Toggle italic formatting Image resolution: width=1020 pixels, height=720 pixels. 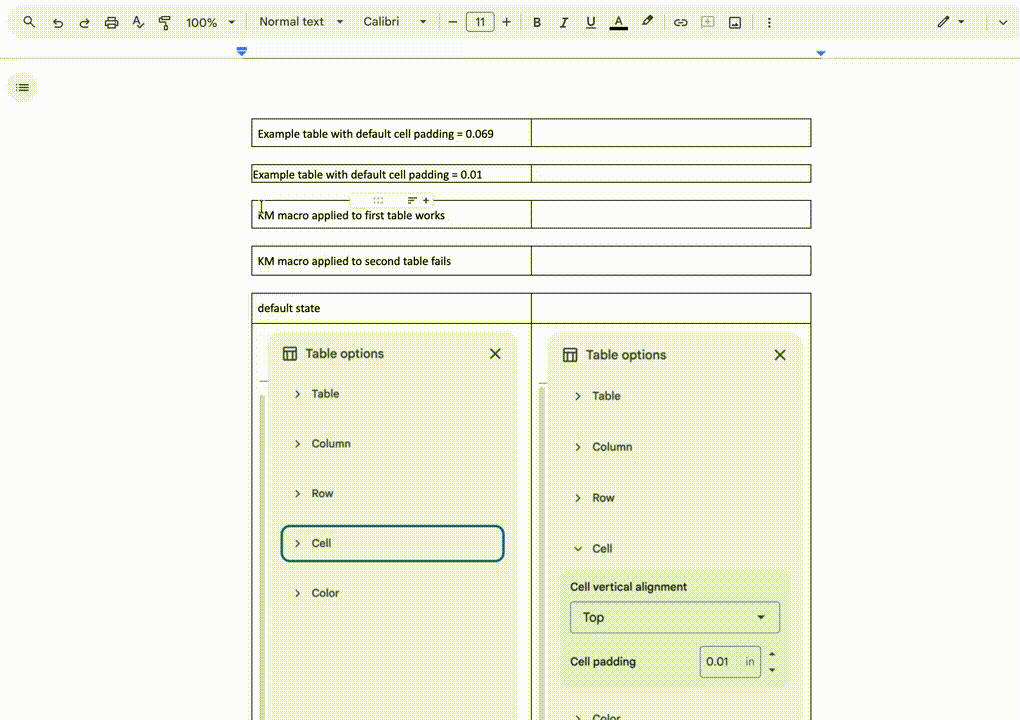564,22
